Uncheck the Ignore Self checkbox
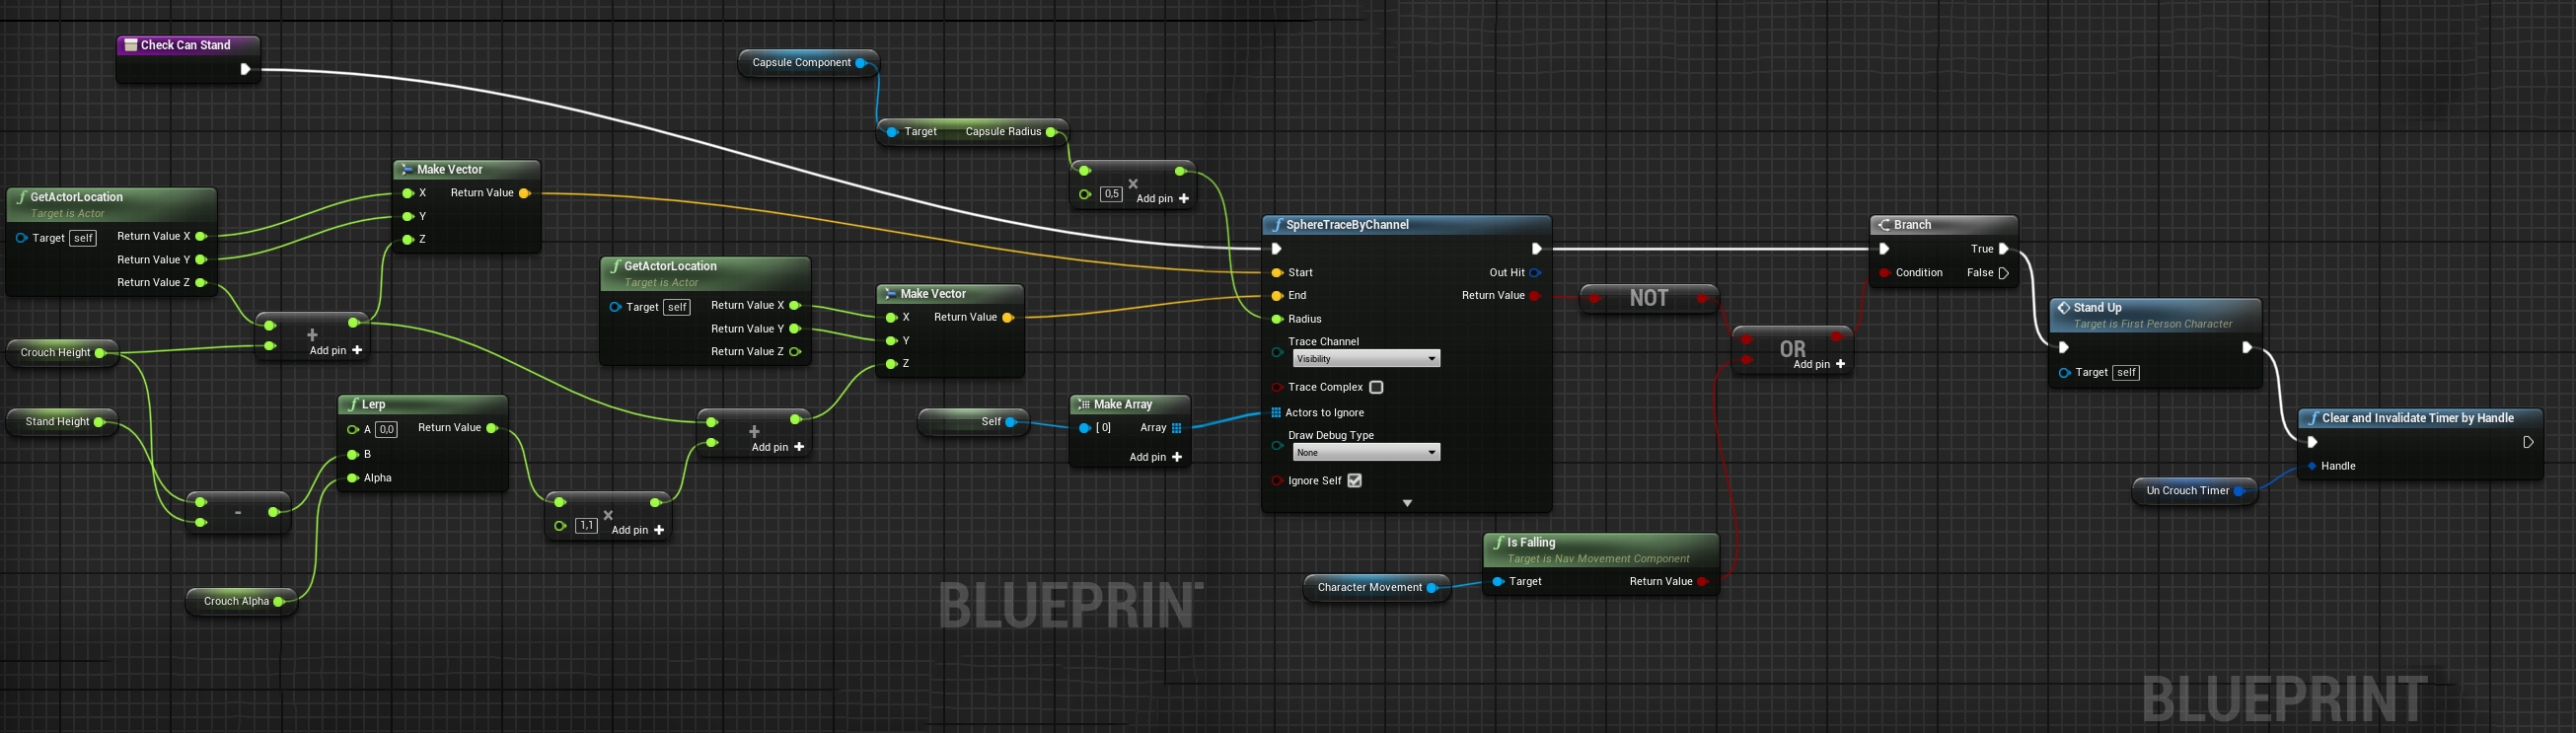The image size is (2576, 733). [1355, 481]
